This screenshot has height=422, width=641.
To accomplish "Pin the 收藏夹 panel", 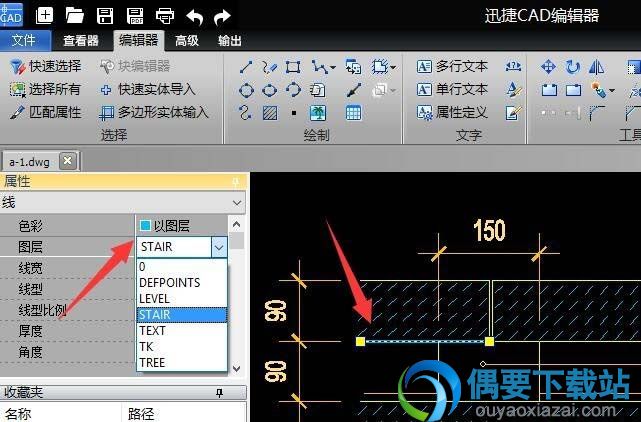I will point(220,393).
